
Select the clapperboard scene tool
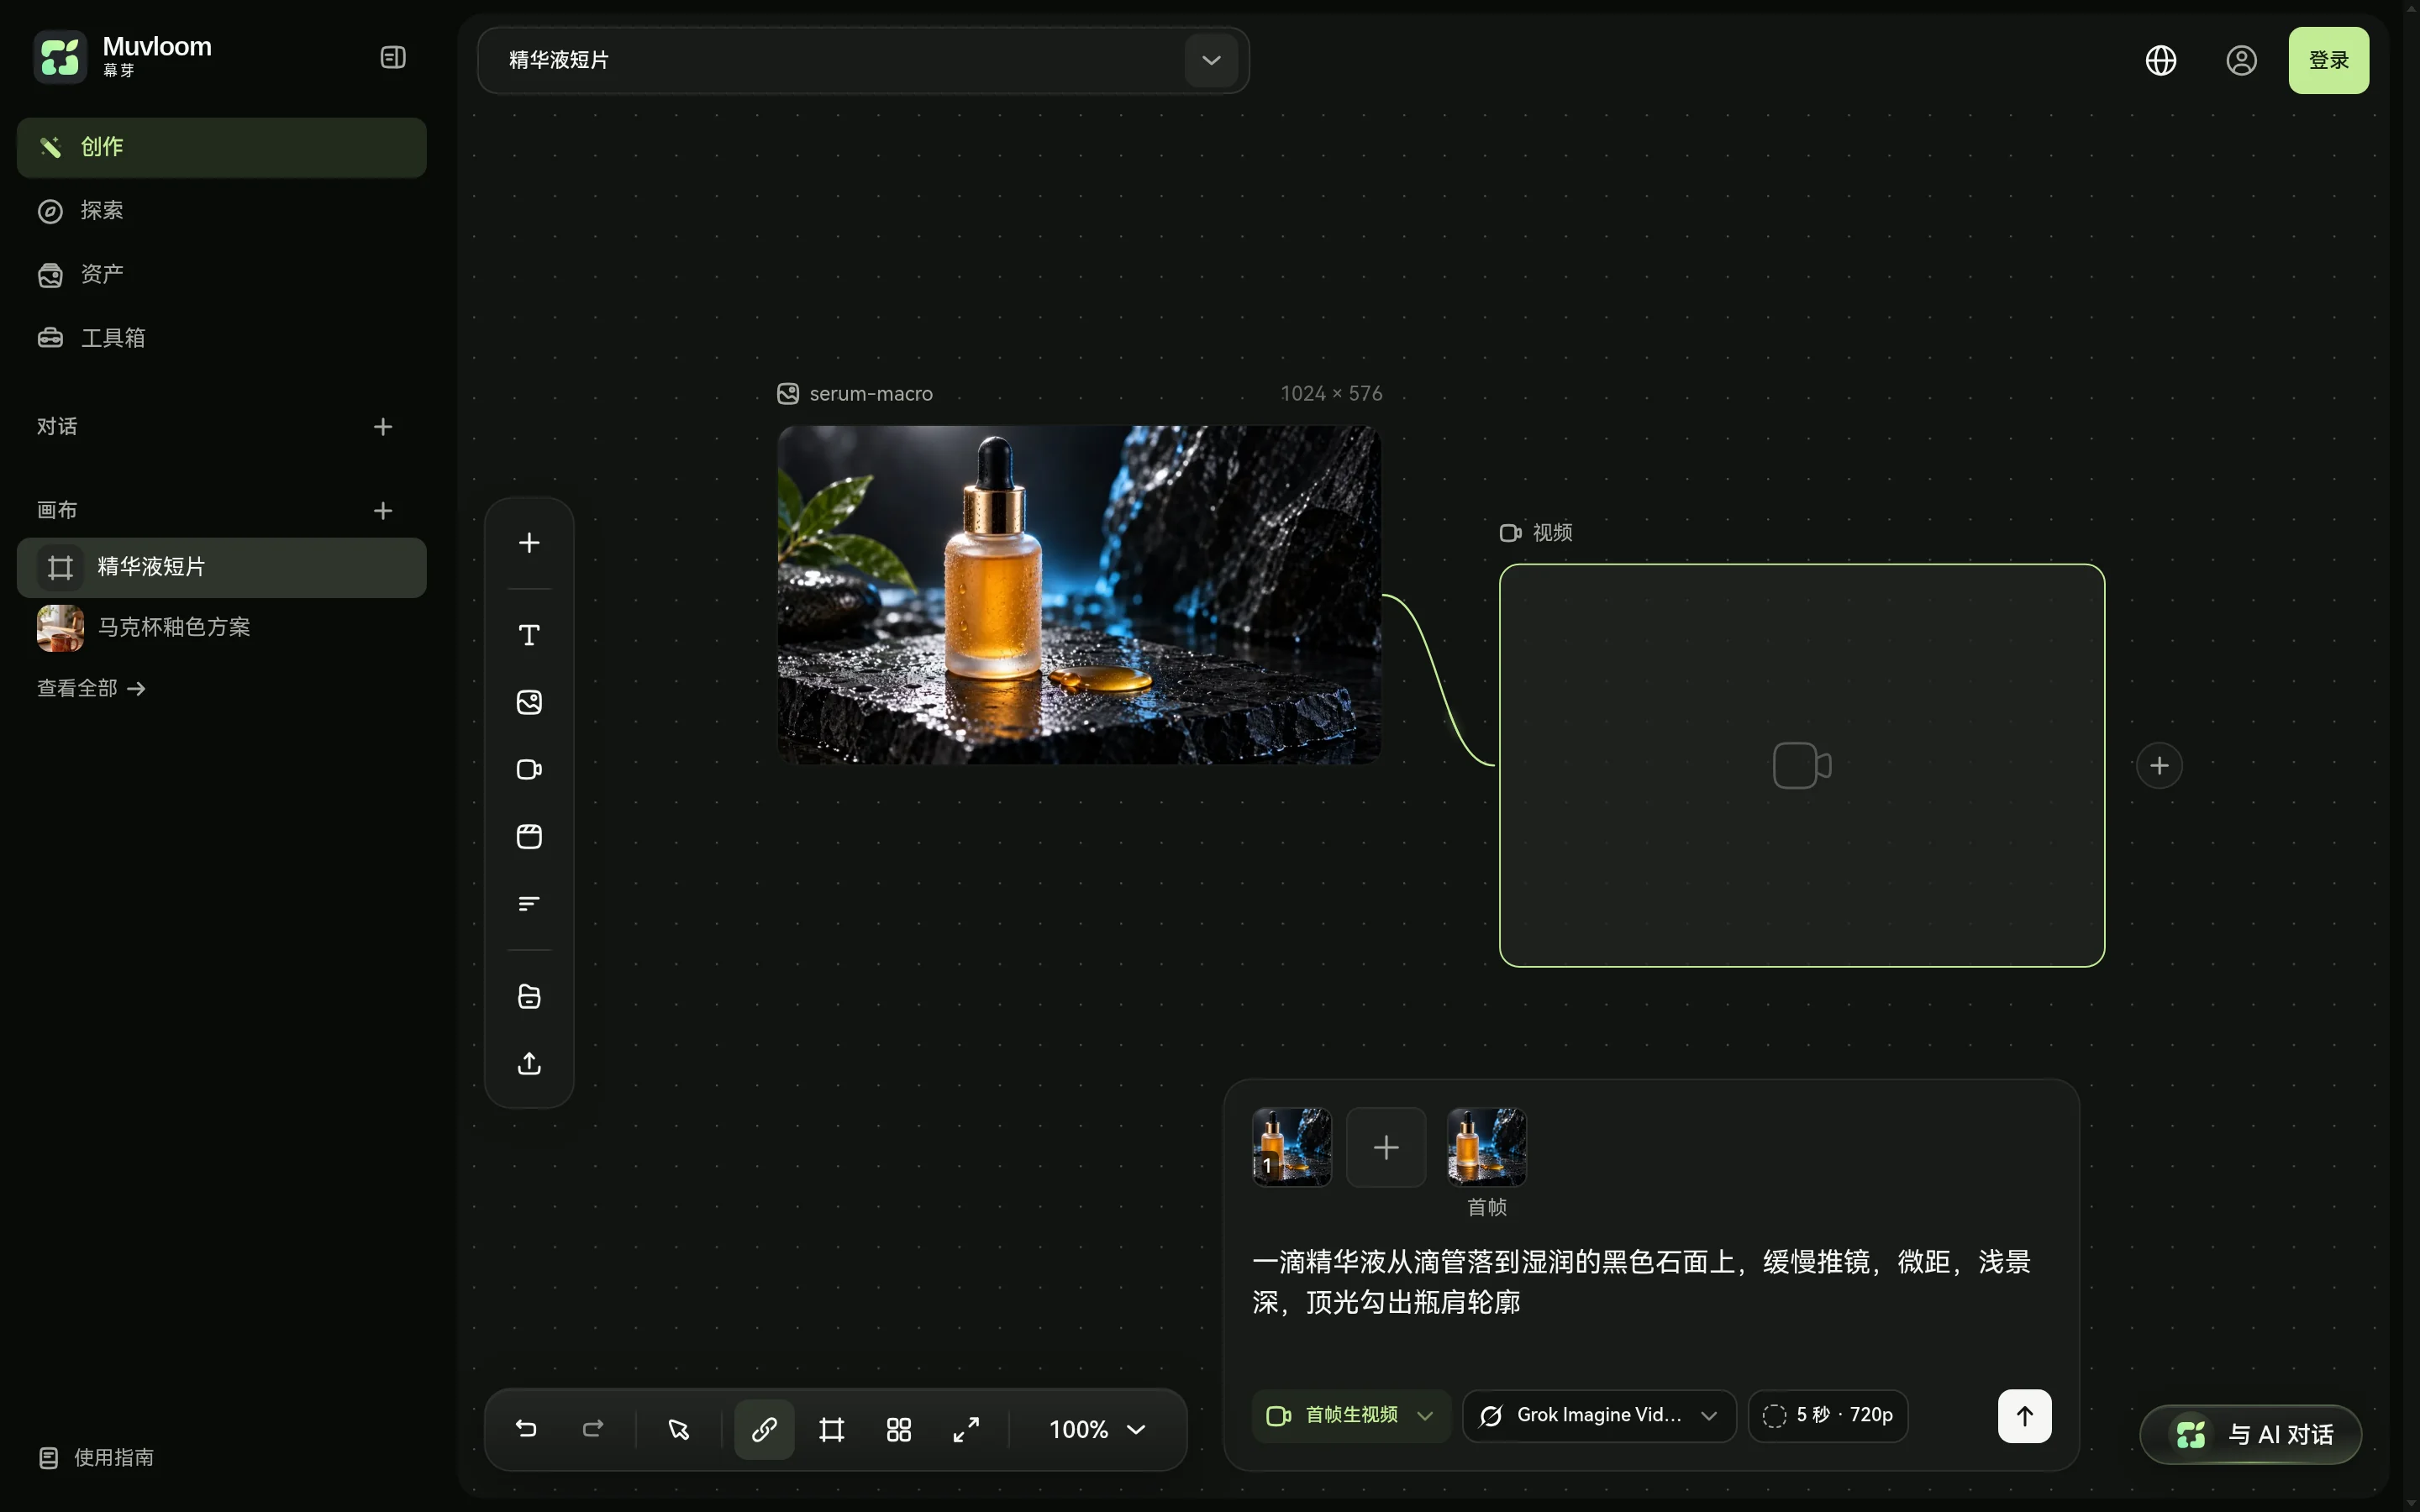tap(529, 837)
